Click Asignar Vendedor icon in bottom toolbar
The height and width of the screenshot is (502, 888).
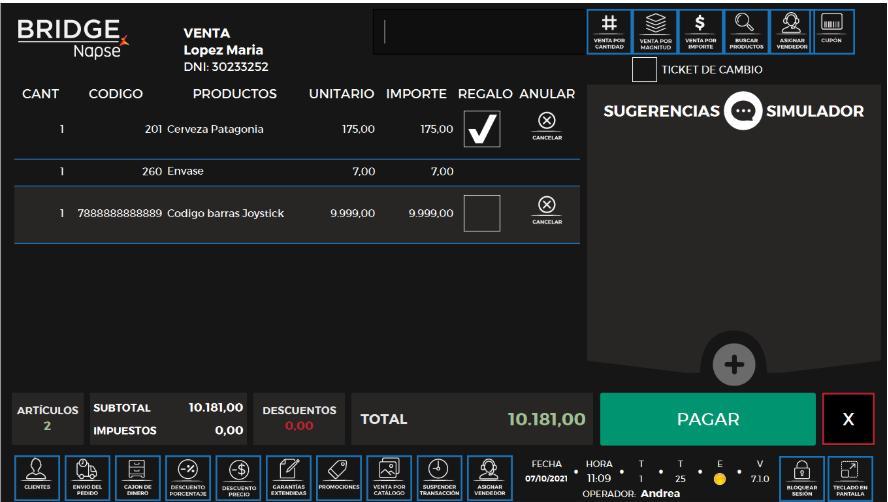pyautogui.click(x=490, y=478)
